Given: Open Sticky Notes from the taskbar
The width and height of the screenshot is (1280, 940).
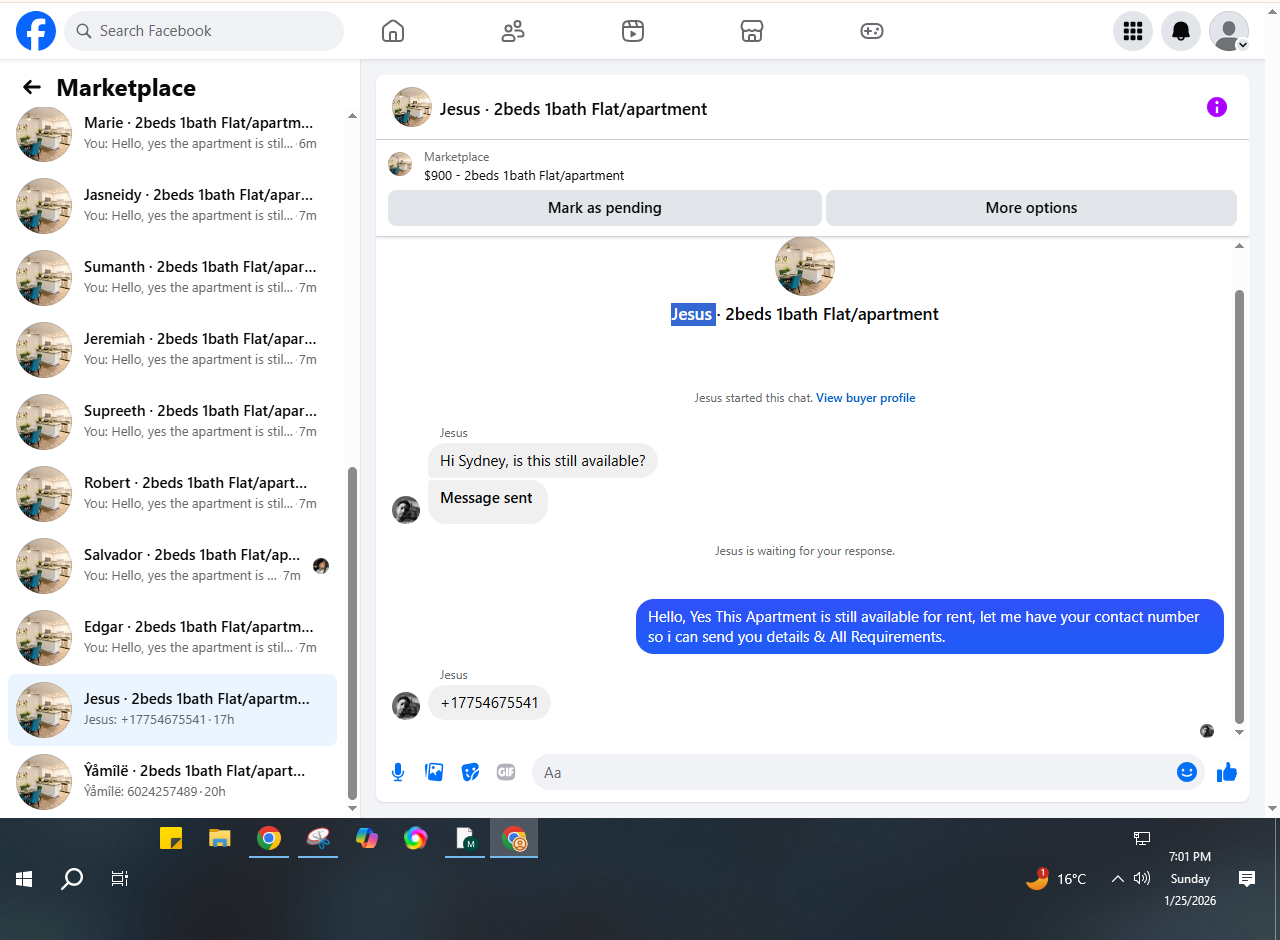Looking at the screenshot, I should pyautogui.click(x=171, y=838).
